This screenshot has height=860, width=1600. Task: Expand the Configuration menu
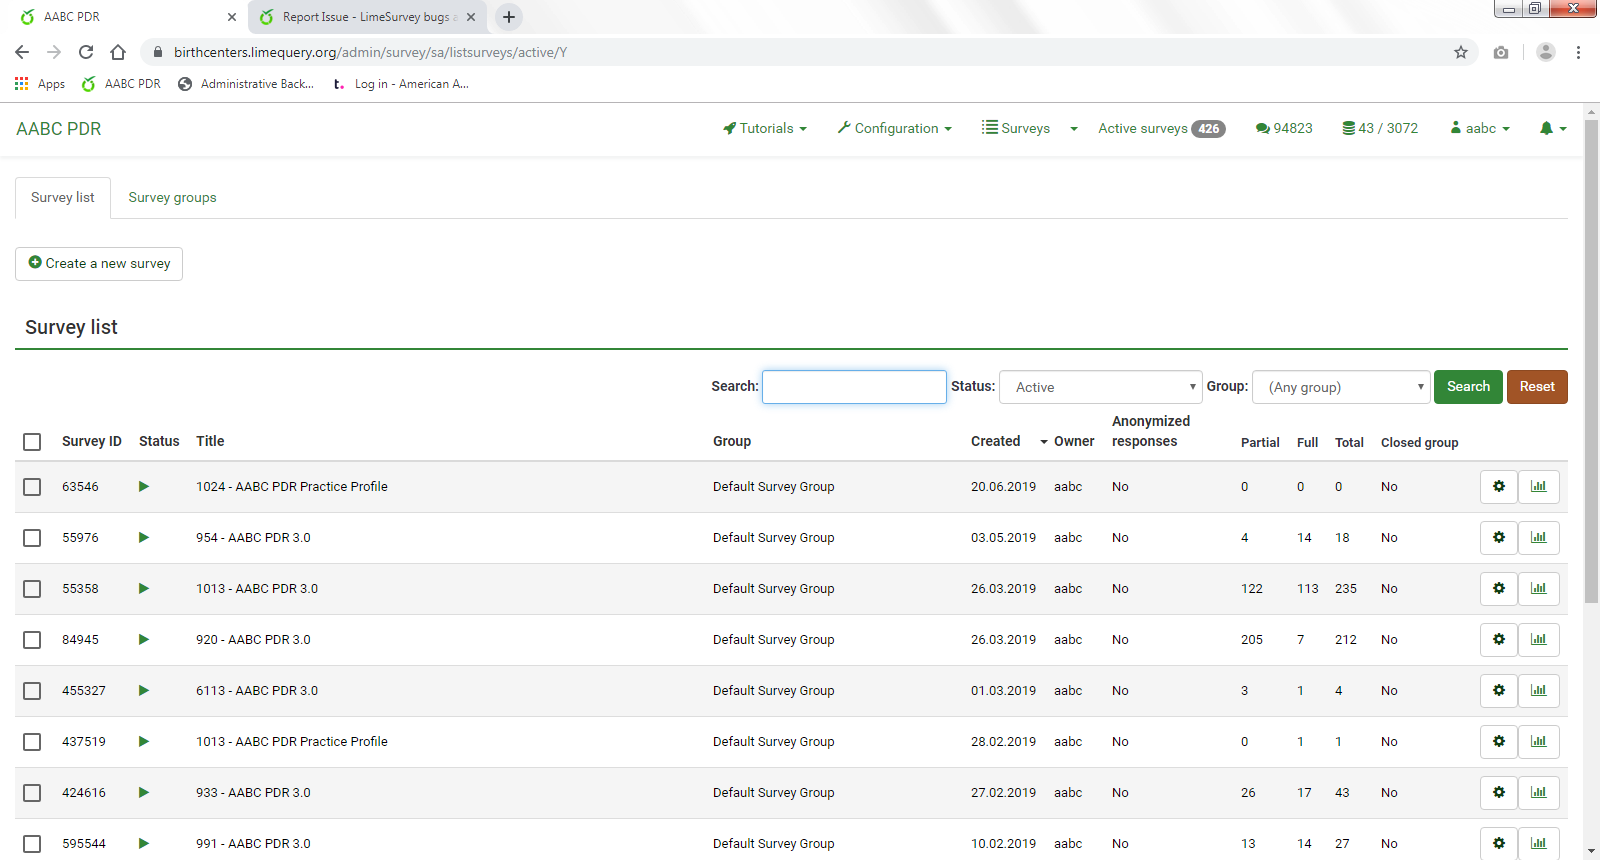click(x=894, y=128)
